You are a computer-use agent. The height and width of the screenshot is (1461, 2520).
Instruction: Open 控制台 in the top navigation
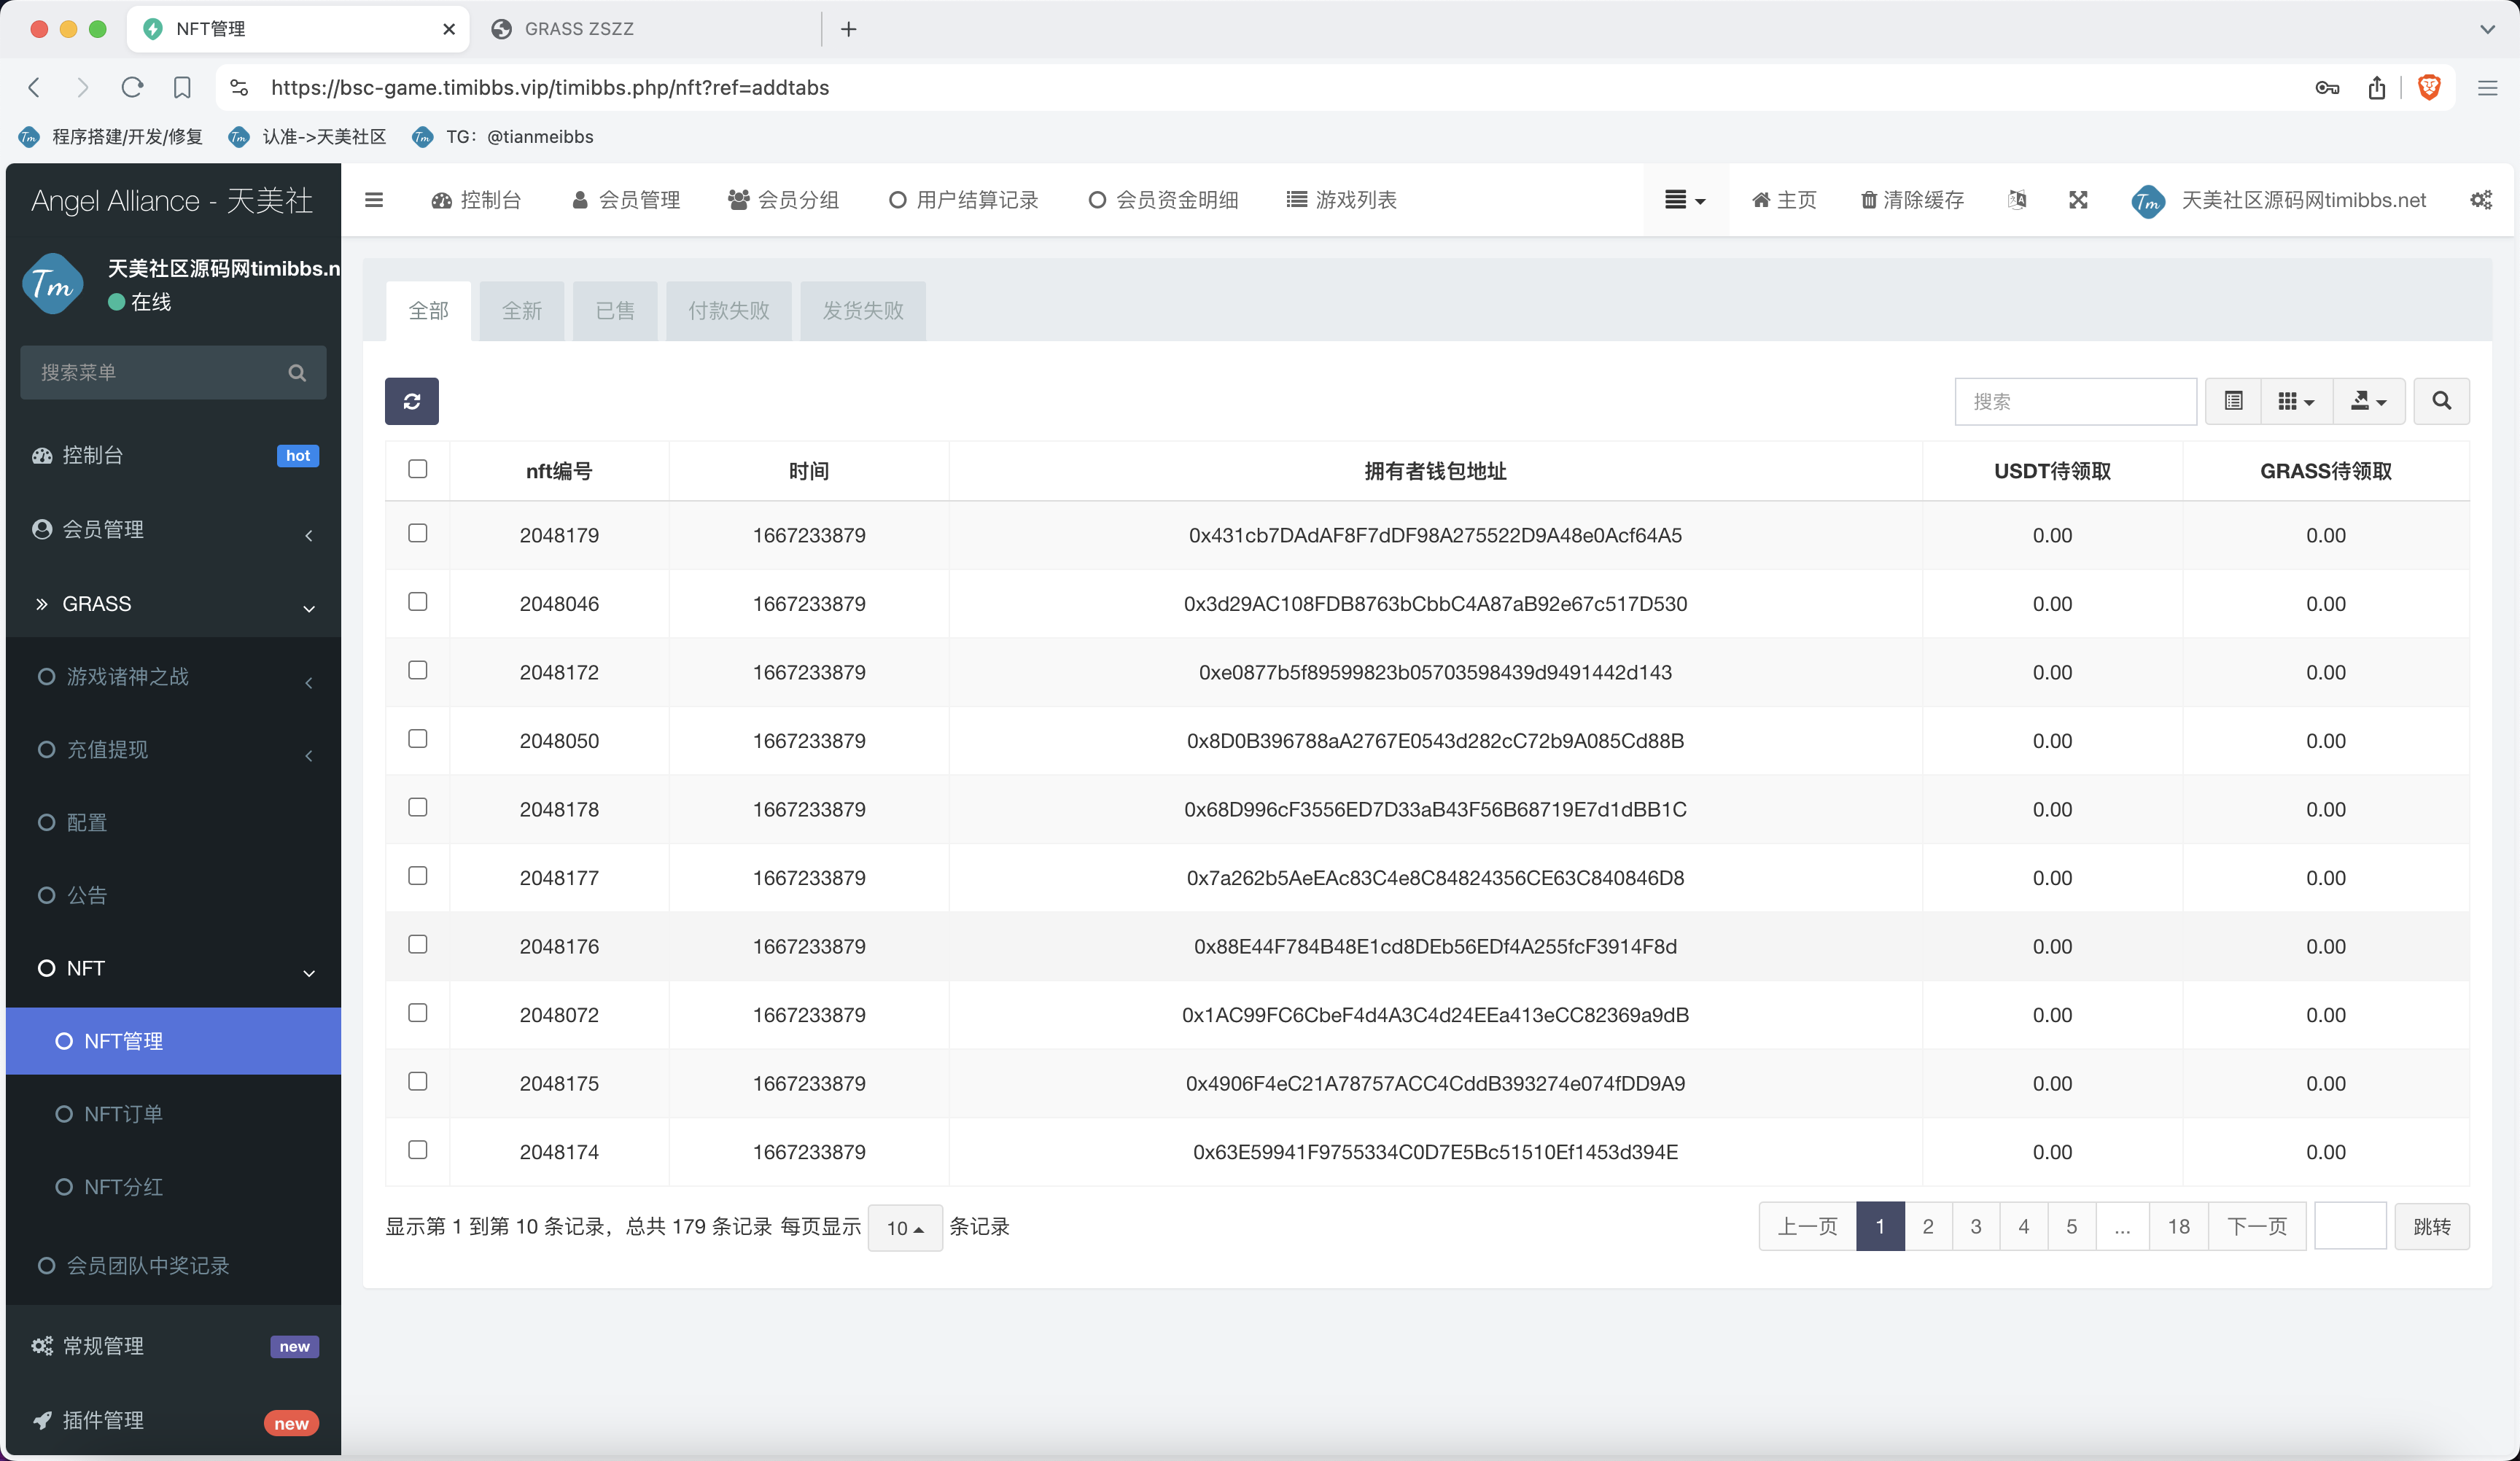point(476,200)
